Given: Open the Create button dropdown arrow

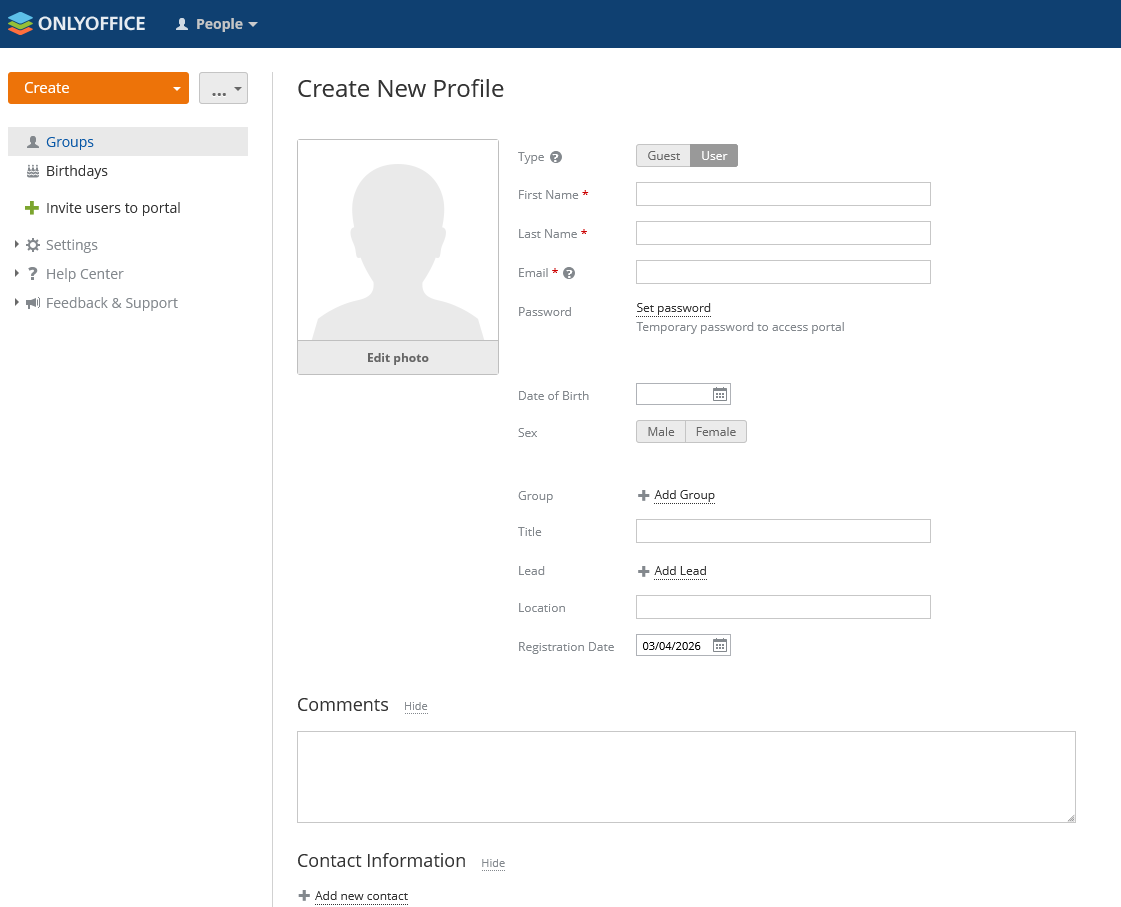Looking at the screenshot, I should click(177, 89).
